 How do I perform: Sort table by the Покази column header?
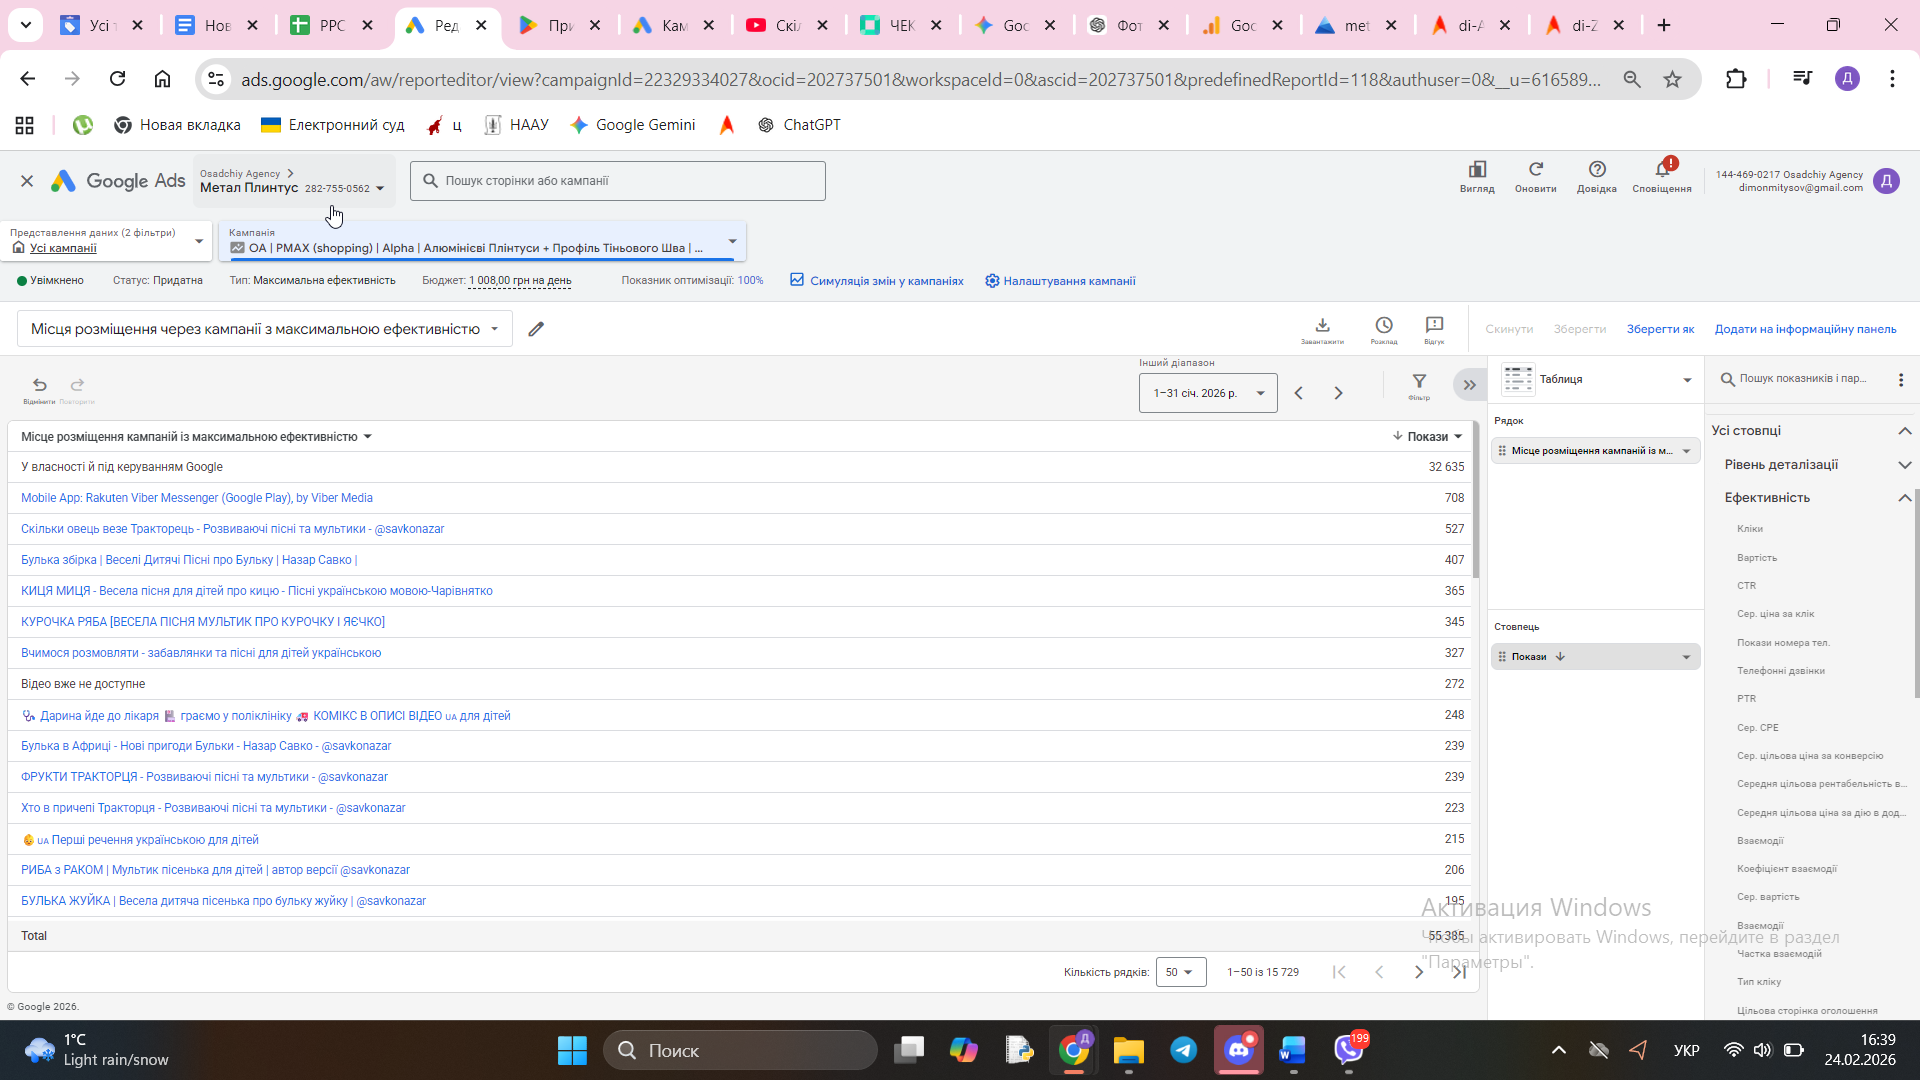(x=1427, y=437)
